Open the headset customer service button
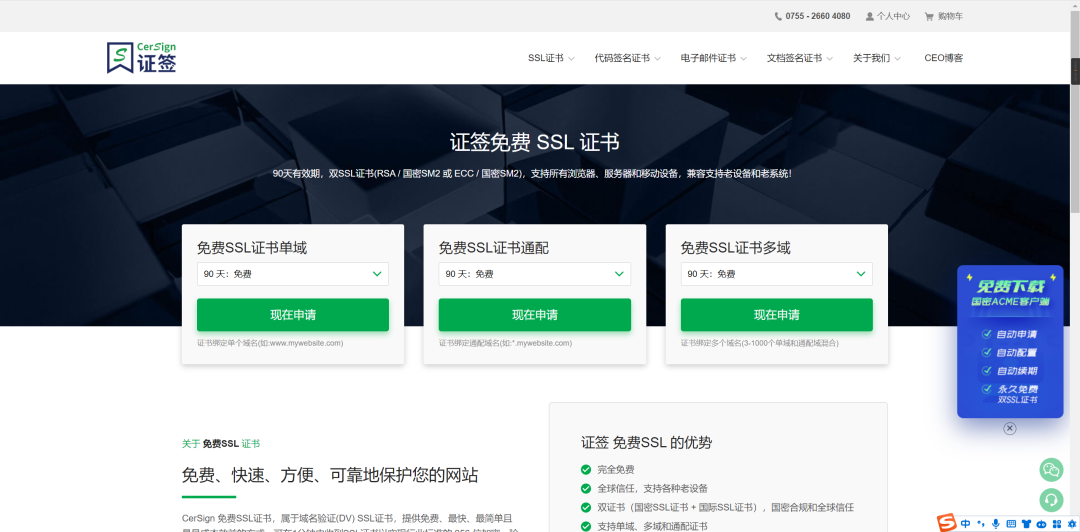 1051,500
